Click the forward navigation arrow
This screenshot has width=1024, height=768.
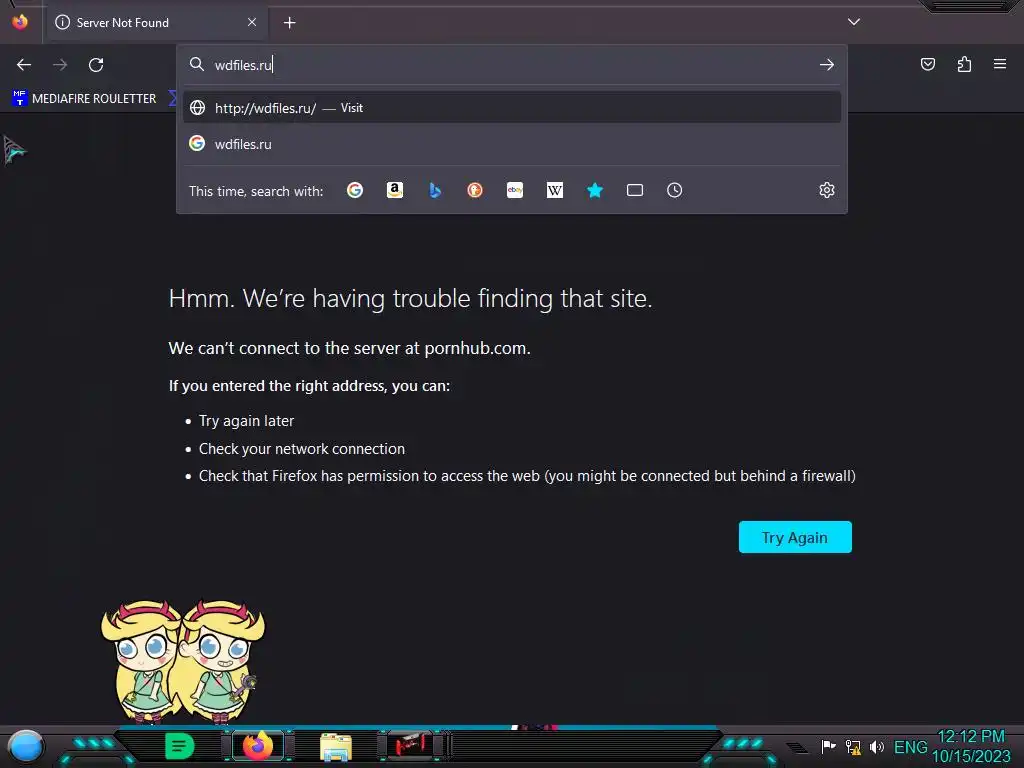[60, 65]
